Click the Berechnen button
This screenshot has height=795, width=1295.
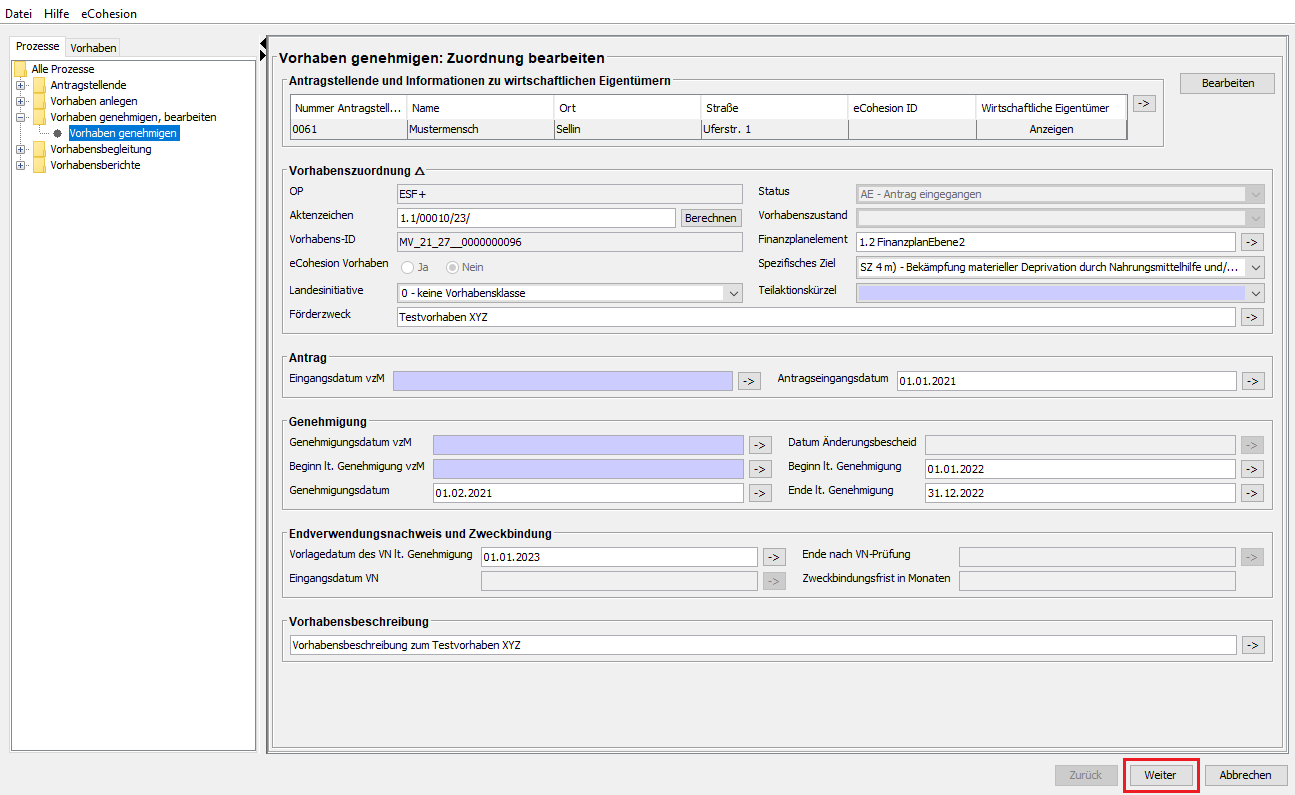(x=711, y=218)
